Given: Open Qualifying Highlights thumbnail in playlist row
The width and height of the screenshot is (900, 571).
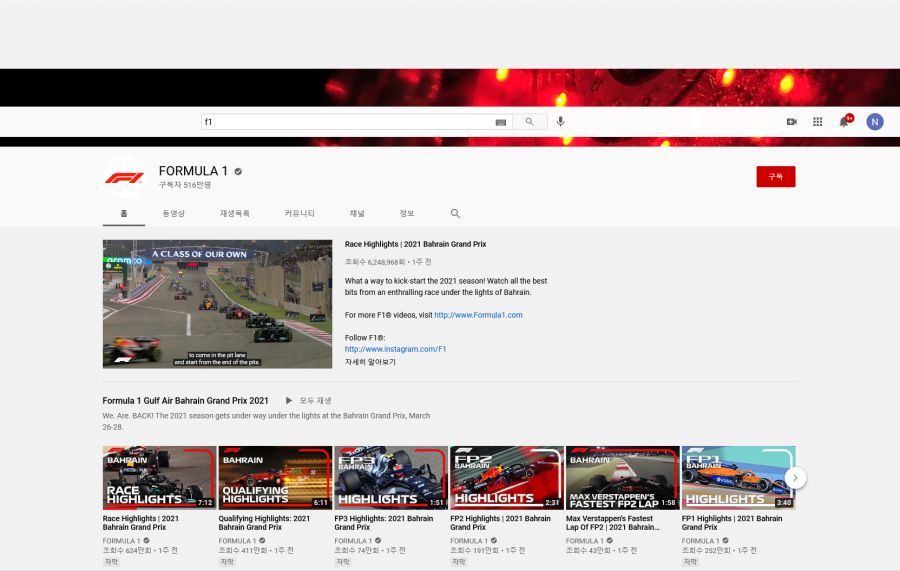Looking at the screenshot, I should (276, 477).
